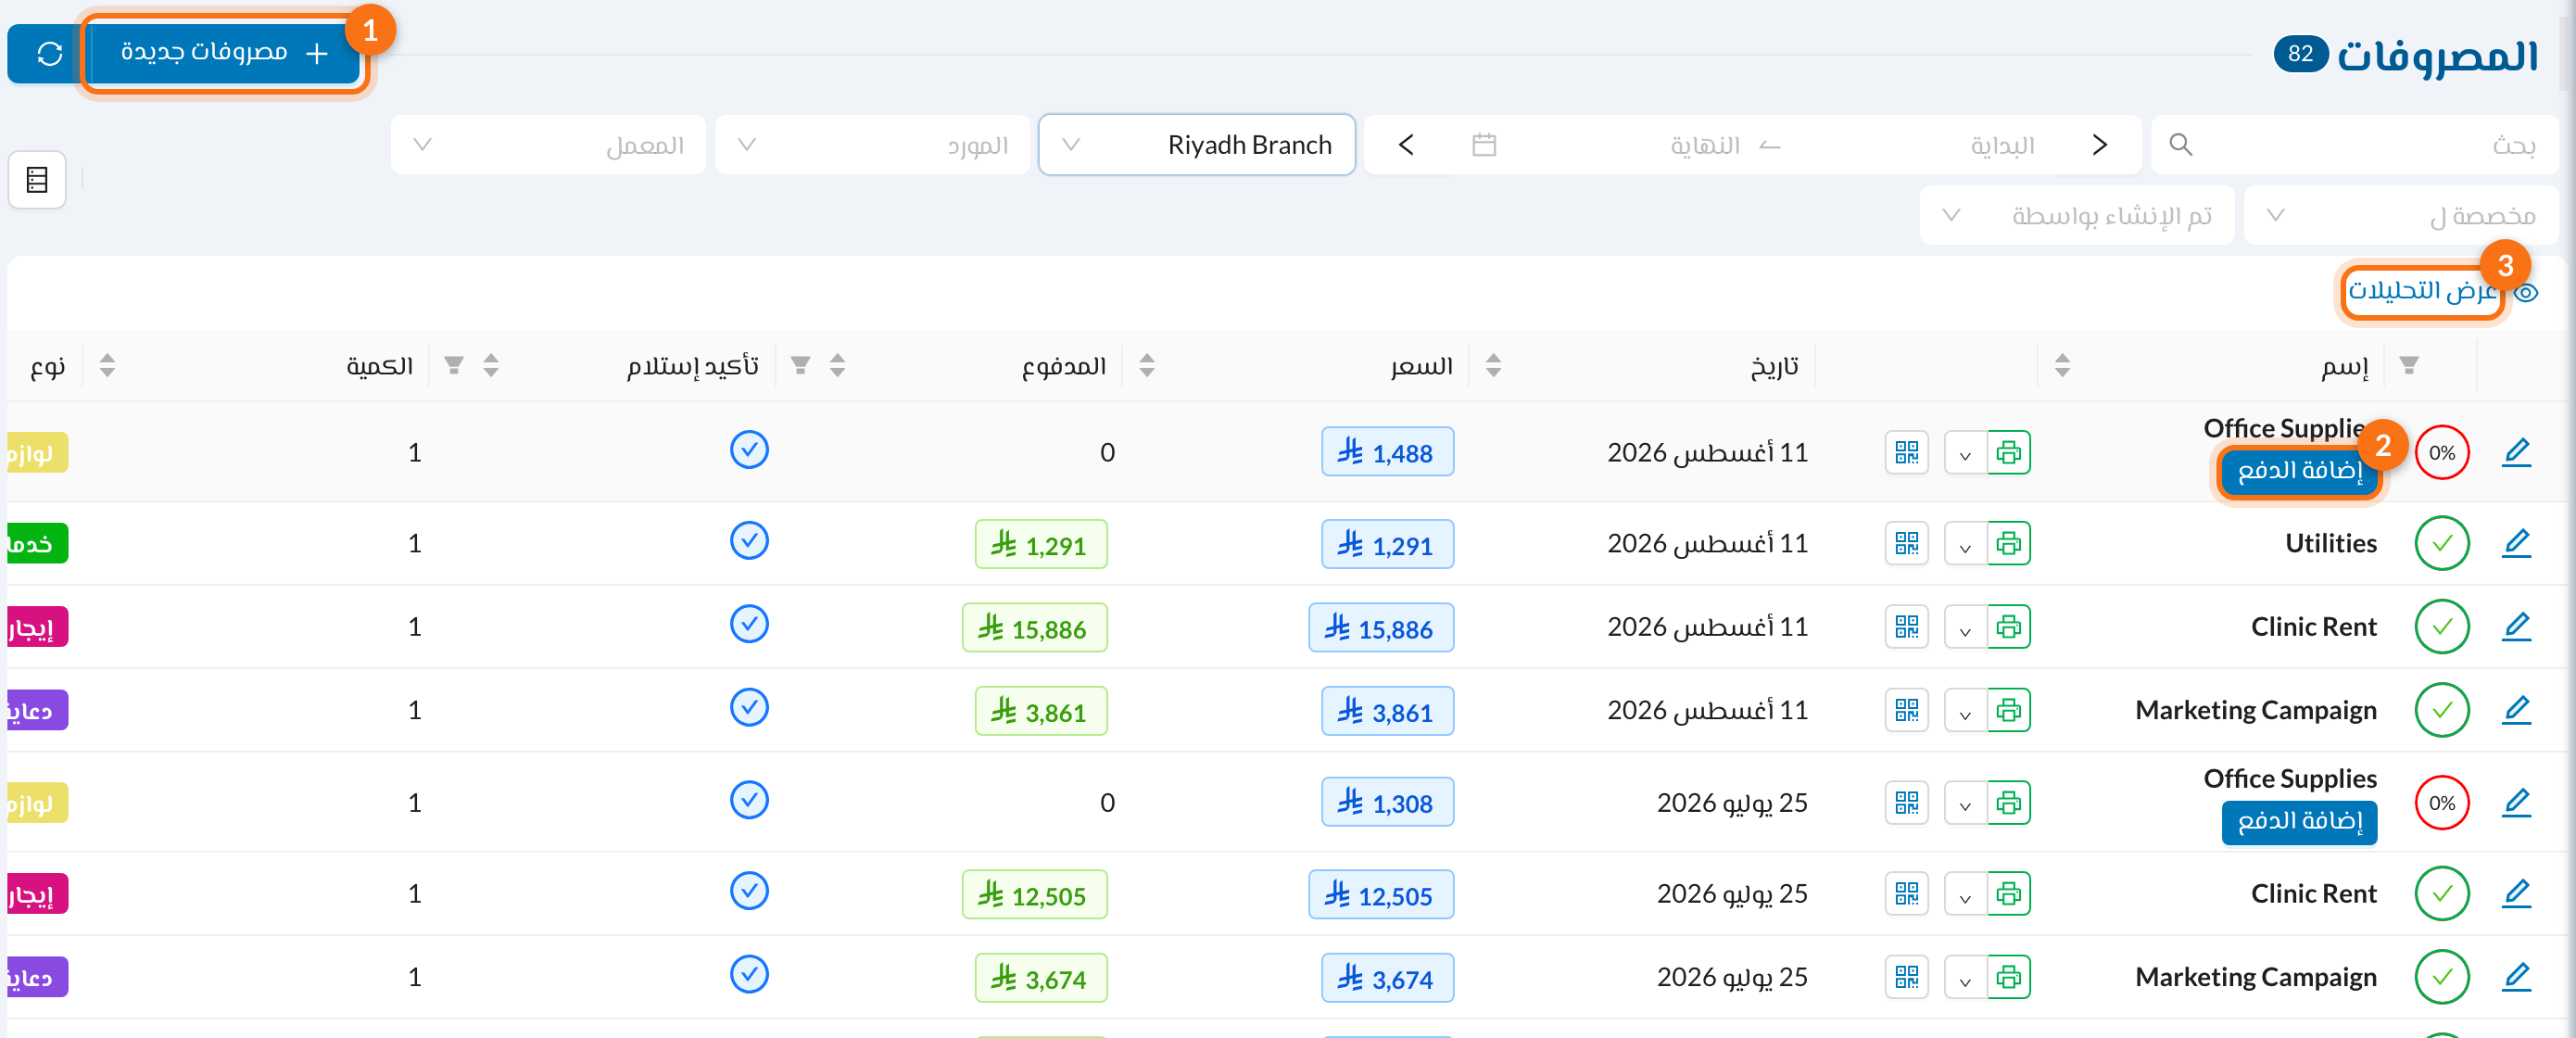2576x1038 pixels.
Task: Edit the Utilities expense with pencil icon
Action: pos(2516,543)
